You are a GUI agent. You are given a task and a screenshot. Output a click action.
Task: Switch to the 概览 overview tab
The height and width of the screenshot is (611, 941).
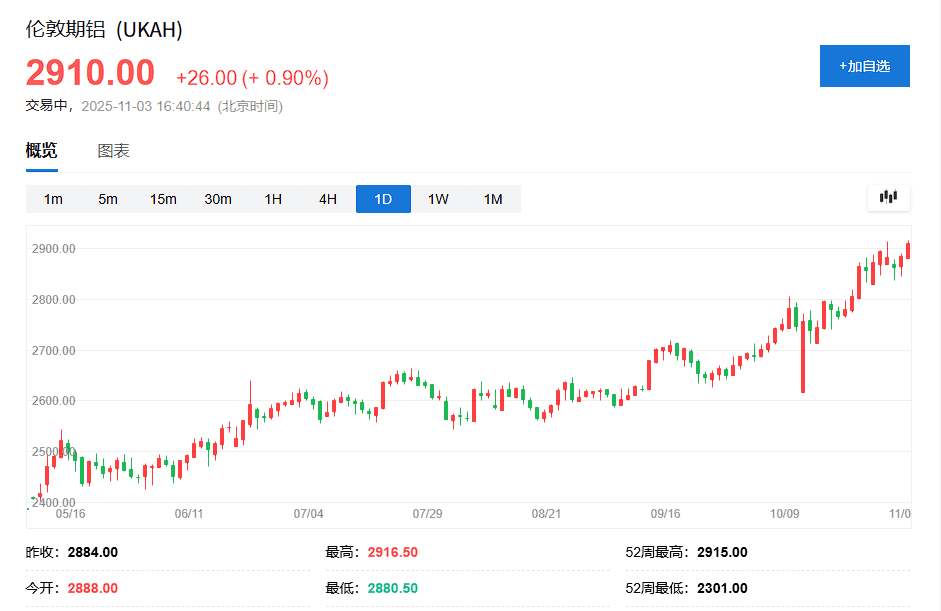tap(42, 151)
